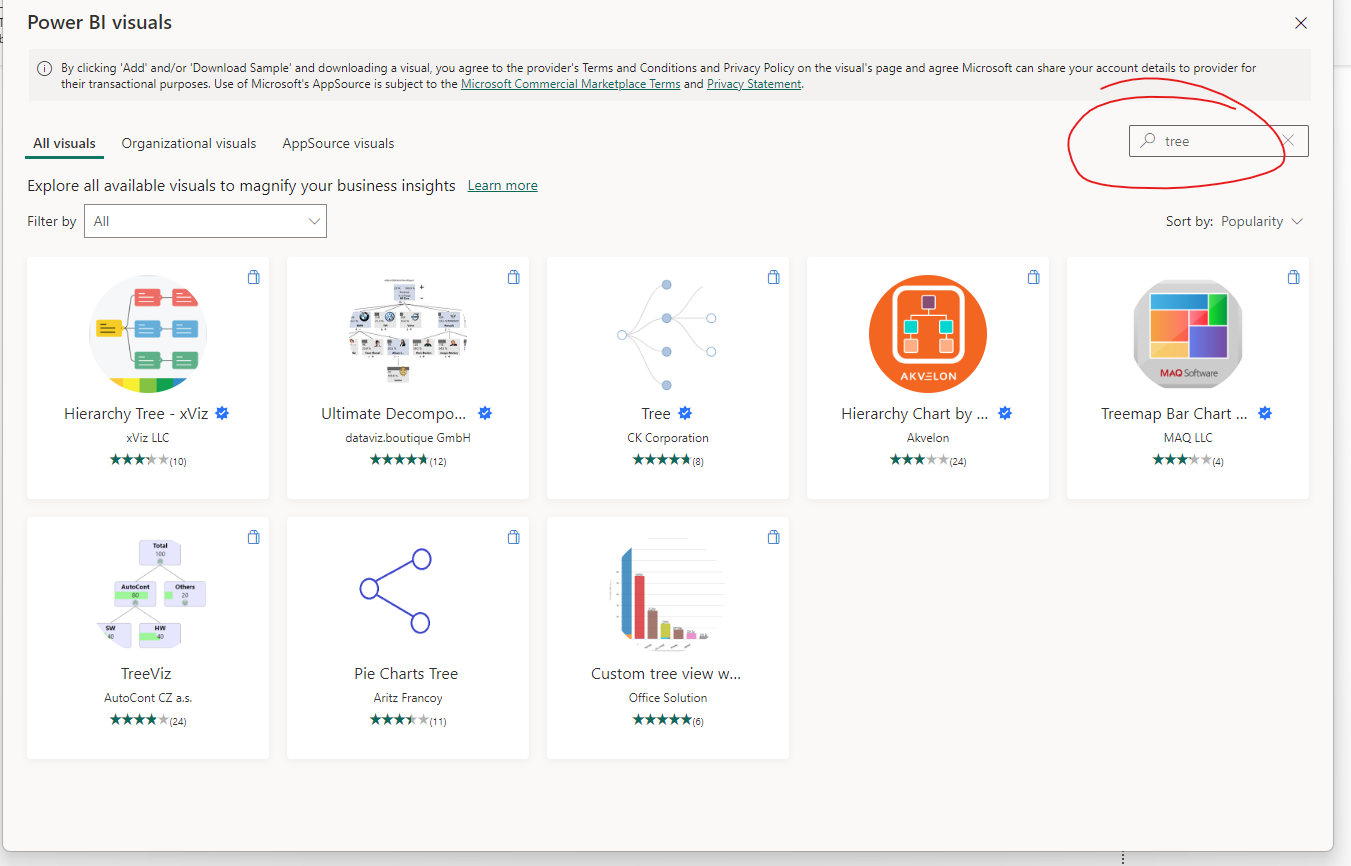Open the Sort by Popularity dropdown
The height and width of the screenshot is (866, 1351).
click(1262, 221)
